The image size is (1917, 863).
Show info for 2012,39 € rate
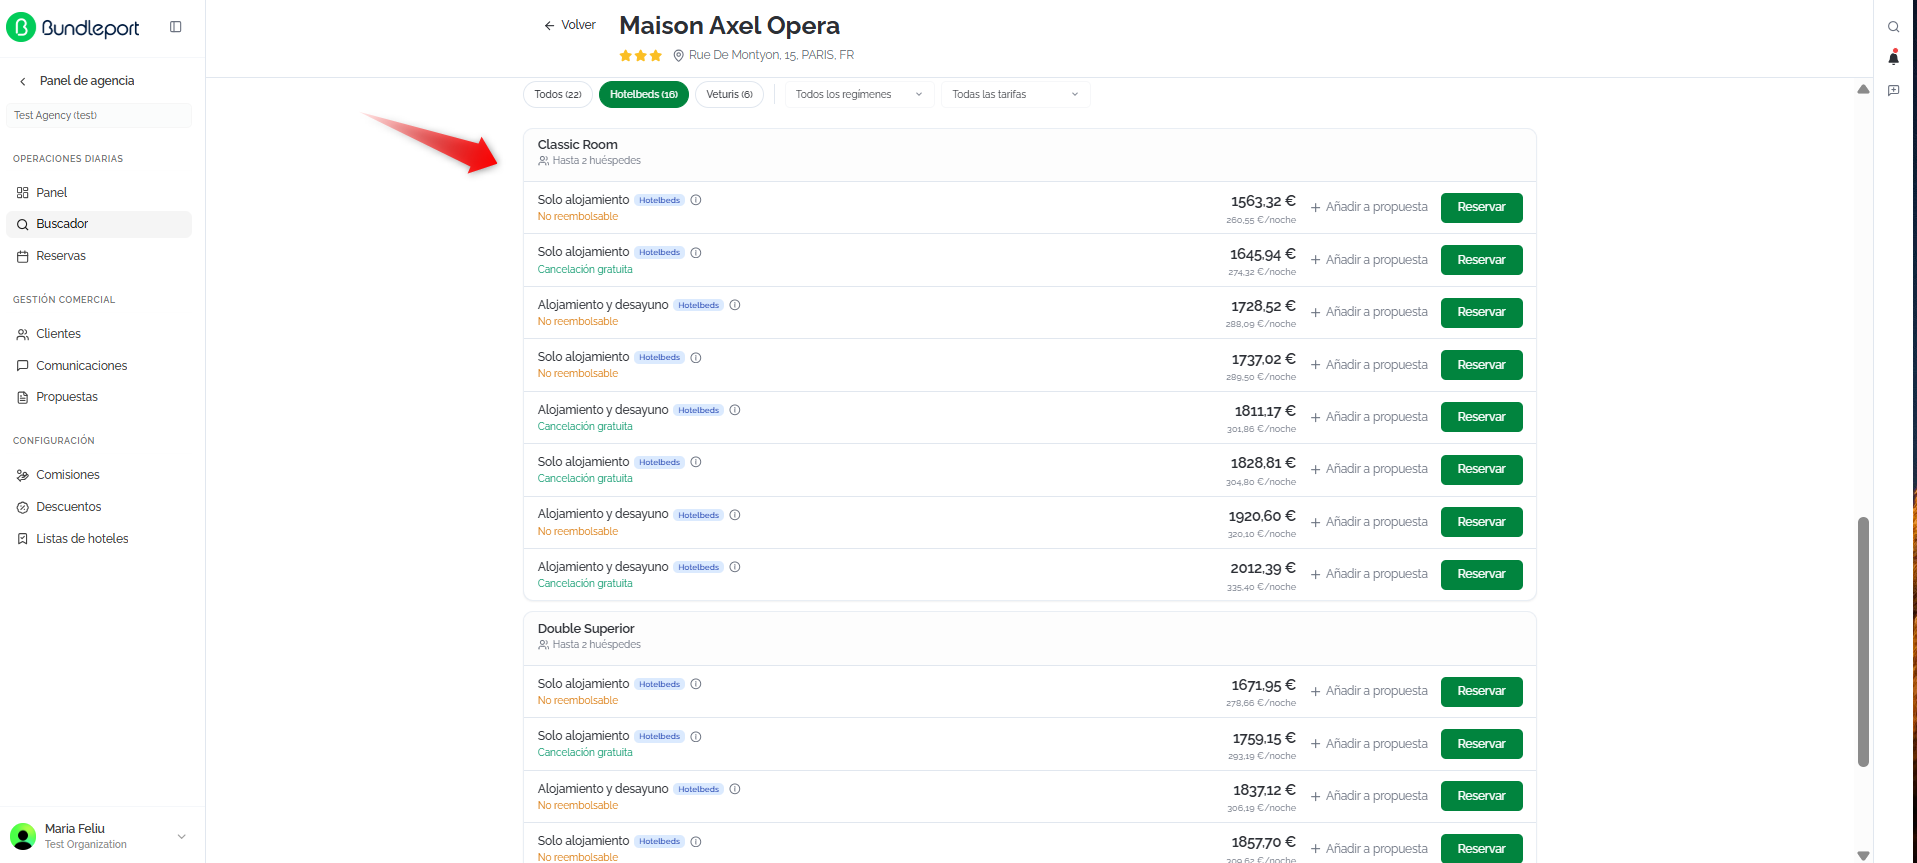tap(735, 567)
